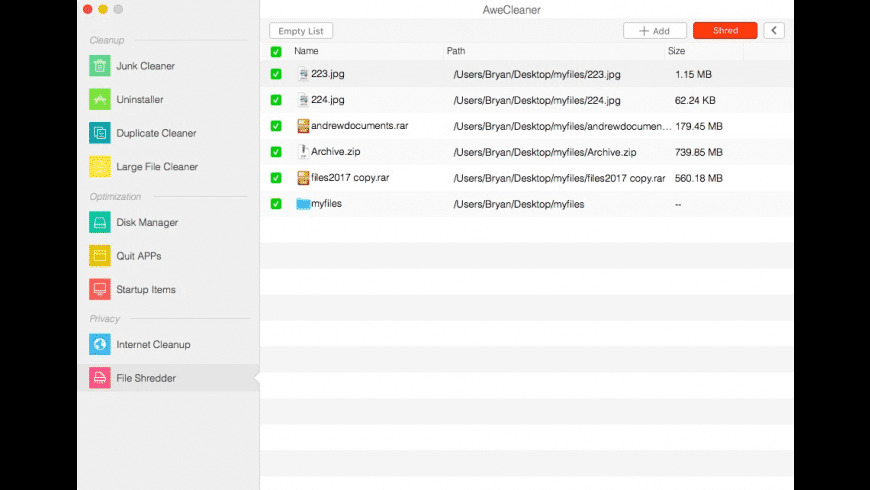
Task: Open Disk Manager section
Action: click(147, 222)
